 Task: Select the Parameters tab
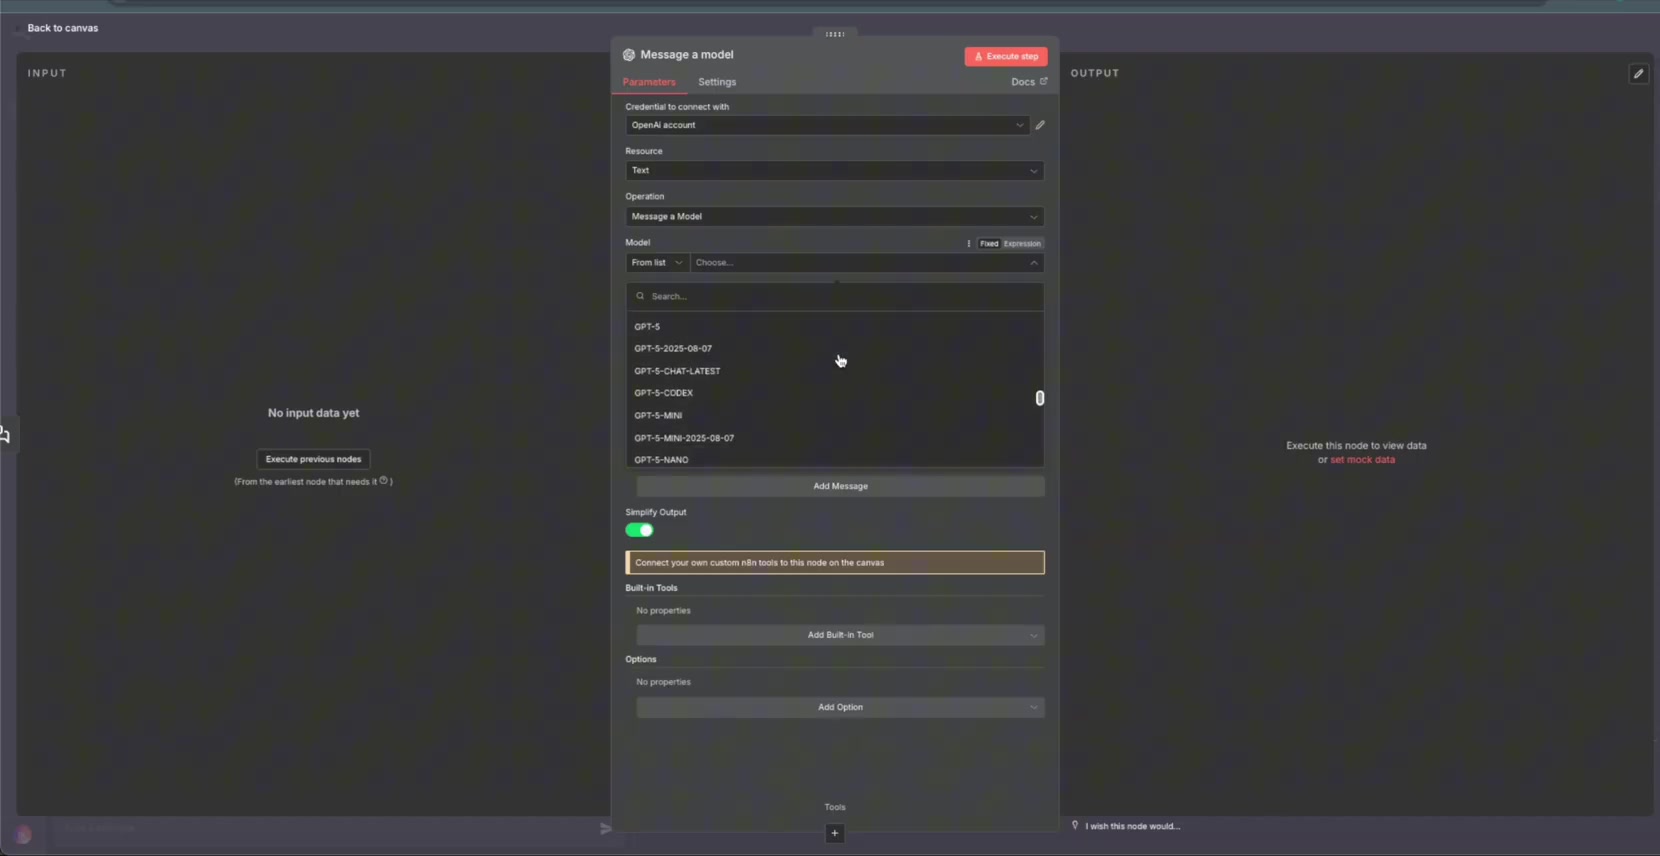click(649, 82)
